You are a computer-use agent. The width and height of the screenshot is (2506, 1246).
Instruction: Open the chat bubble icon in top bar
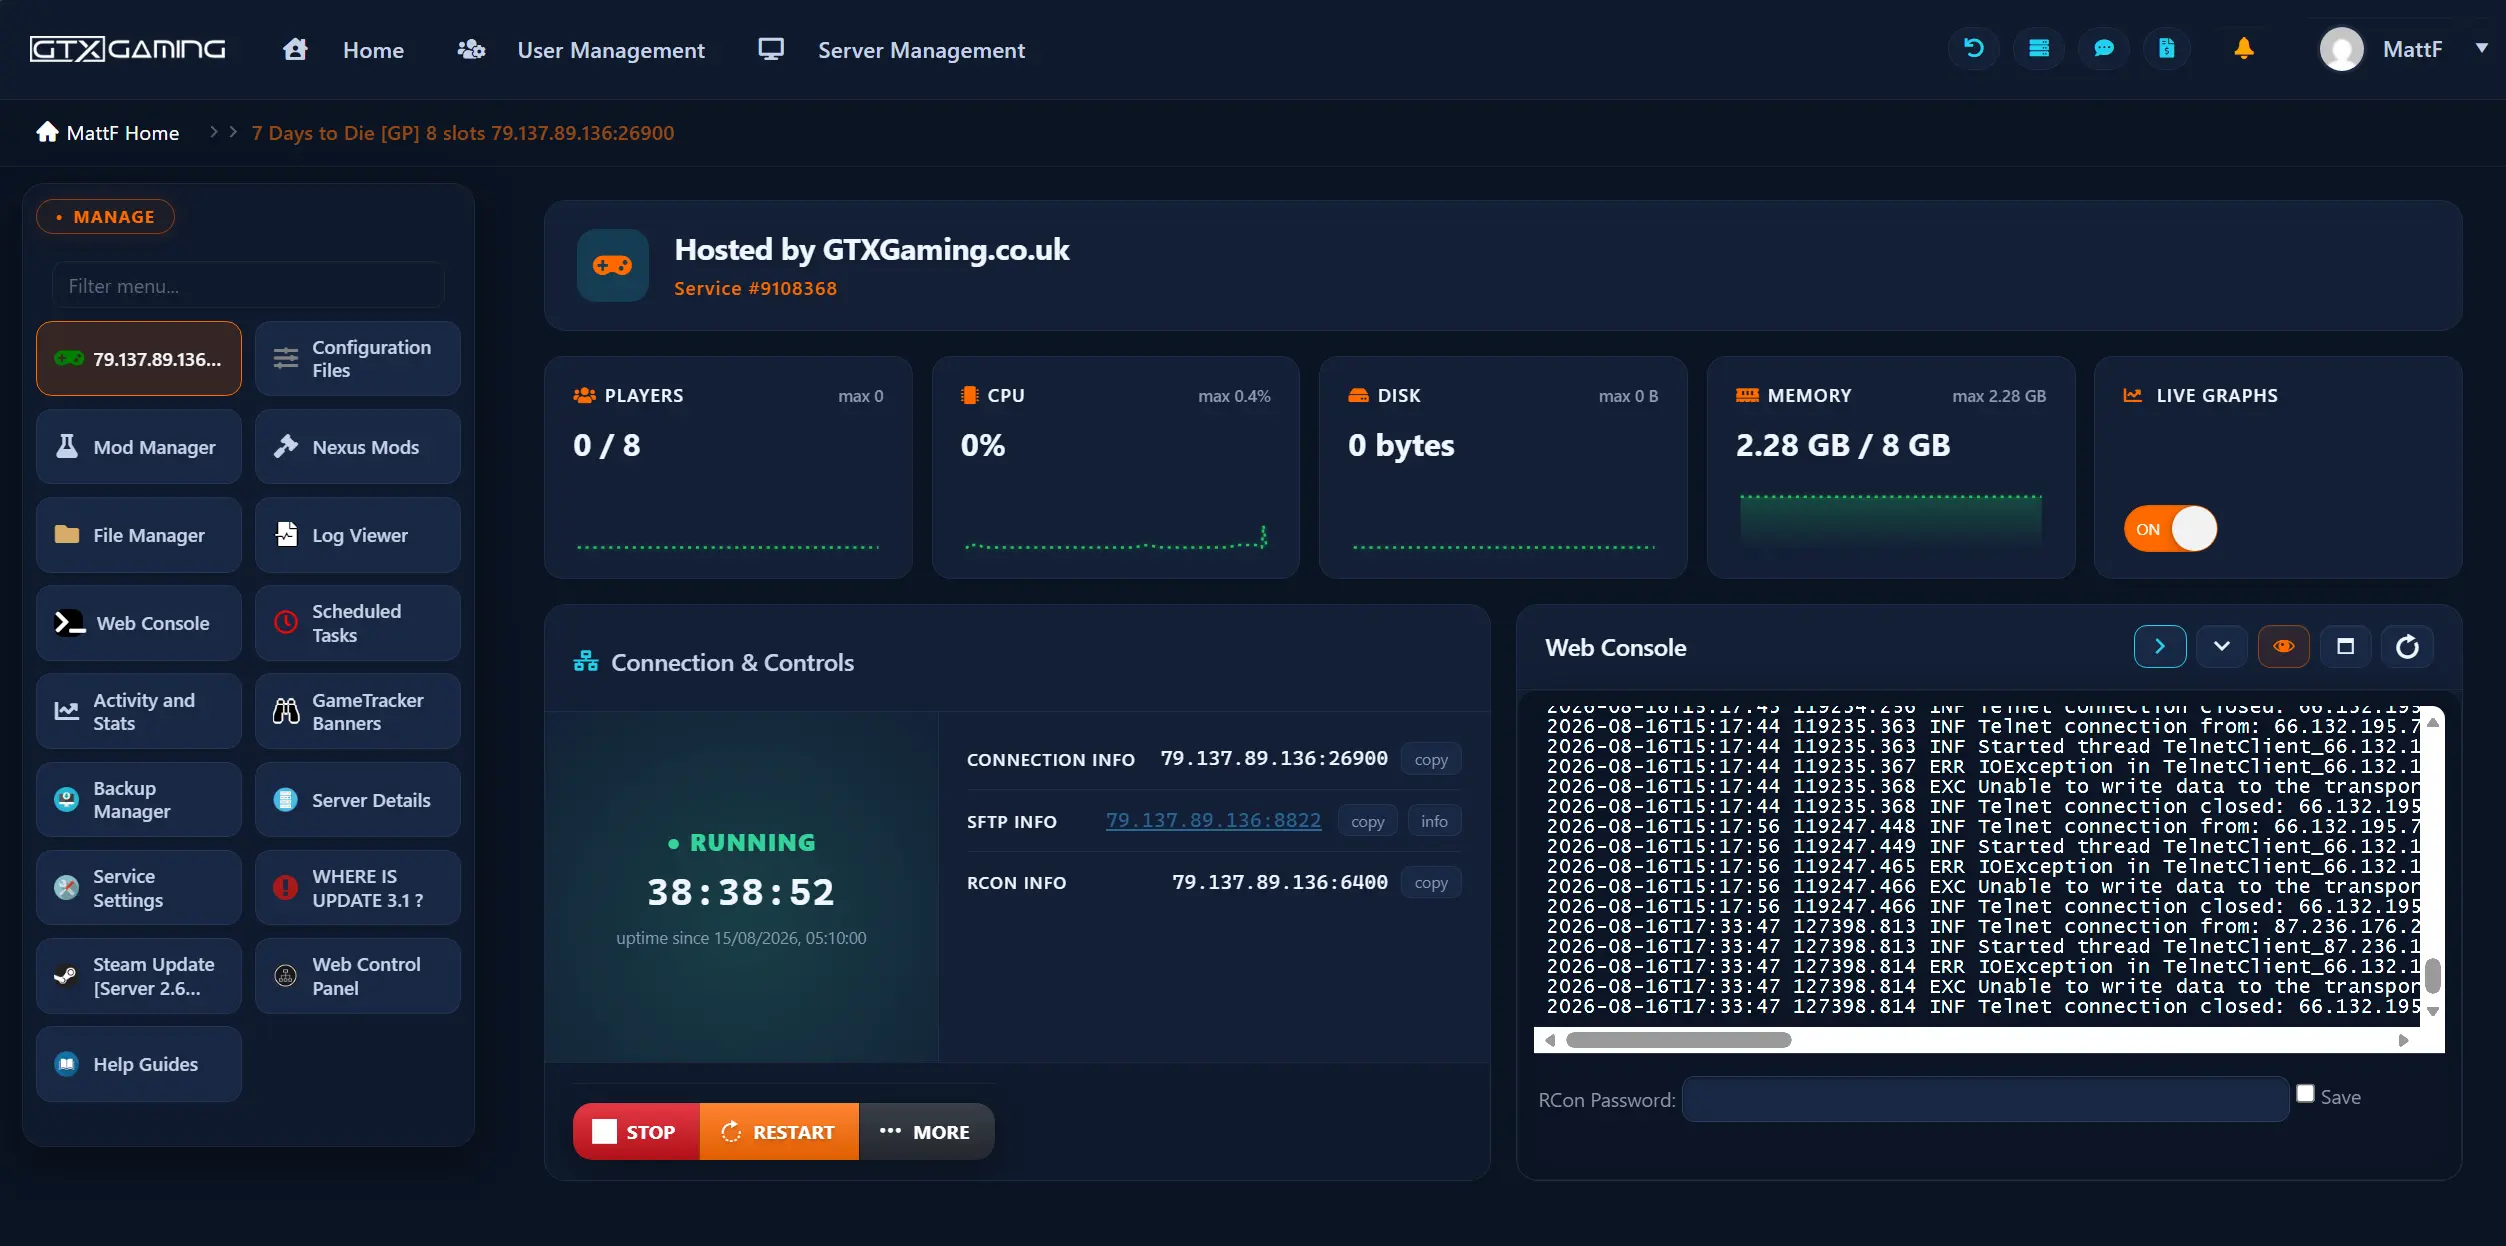[2103, 48]
